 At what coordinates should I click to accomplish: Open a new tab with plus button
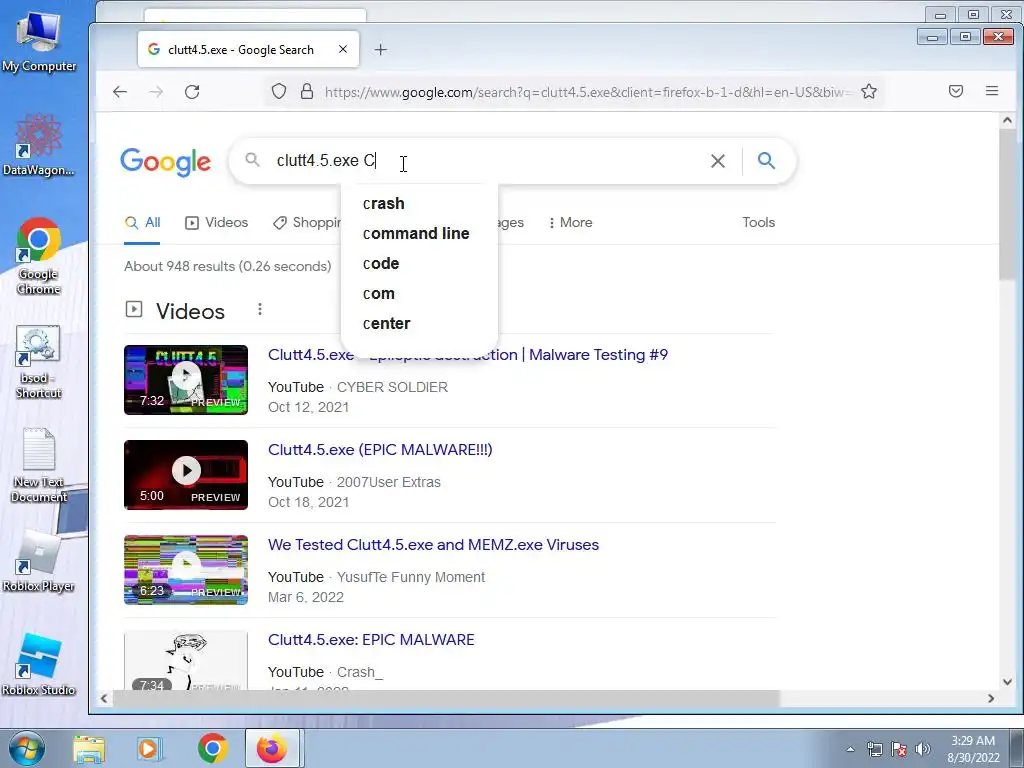click(x=381, y=50)
